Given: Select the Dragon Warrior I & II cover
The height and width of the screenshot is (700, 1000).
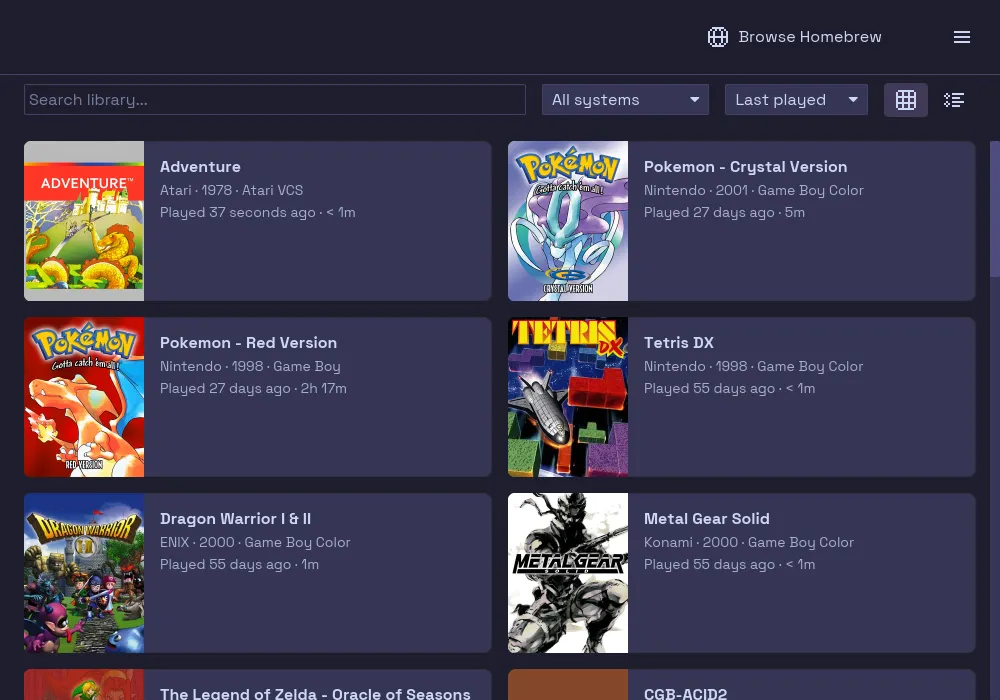Looking at the screenshot, I should click(x=84, y=572).
